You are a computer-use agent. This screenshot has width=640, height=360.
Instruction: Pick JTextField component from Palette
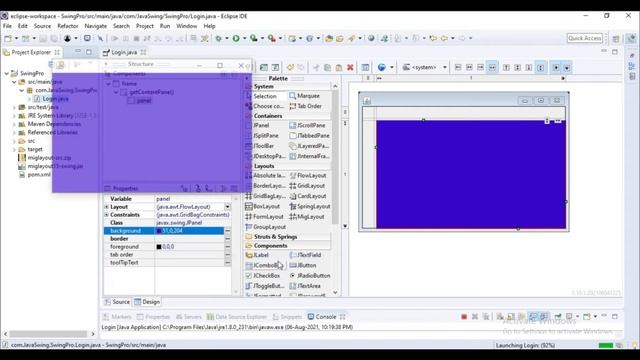[x=305, y=255]
